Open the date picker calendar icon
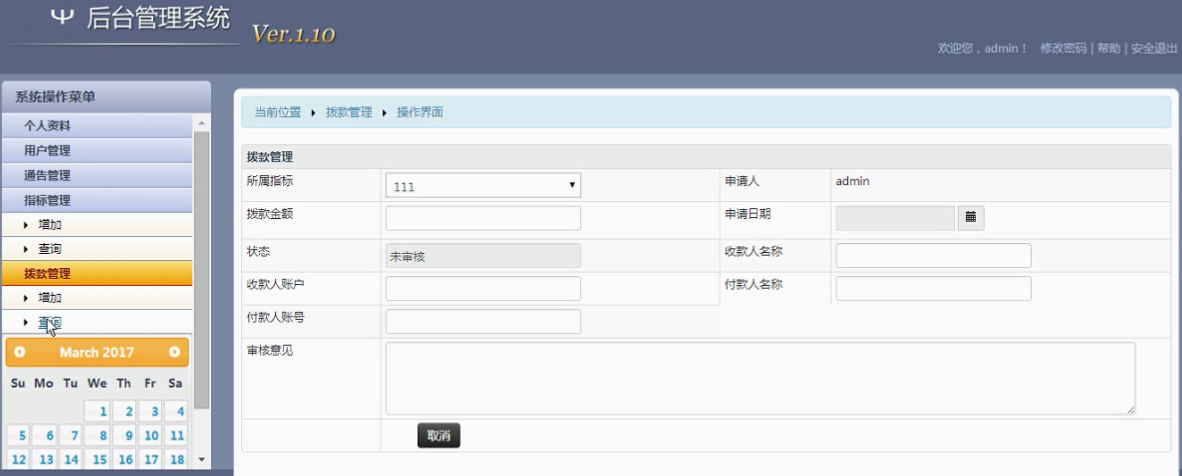 pos(971,218)
